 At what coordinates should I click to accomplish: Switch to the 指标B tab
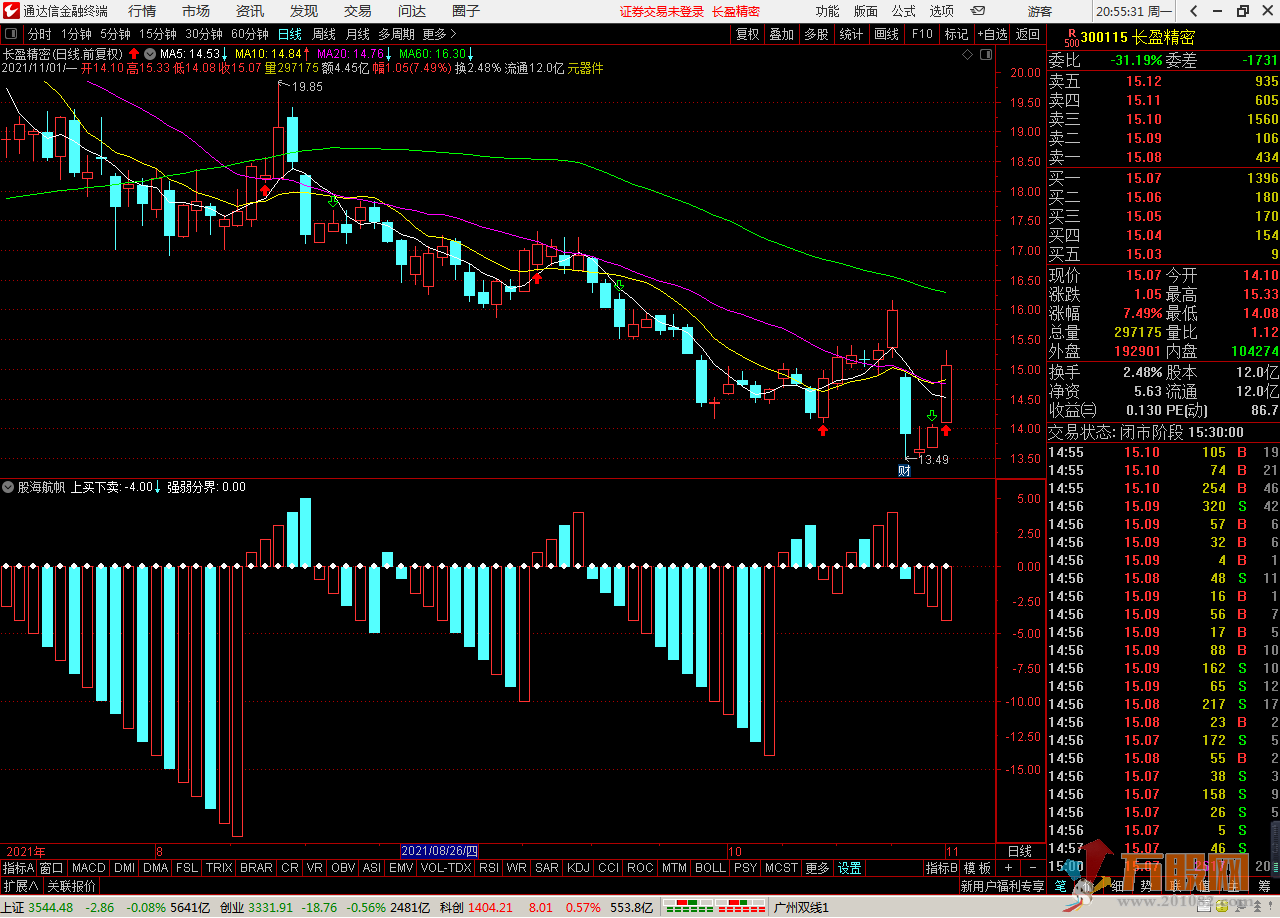point(941,868)
